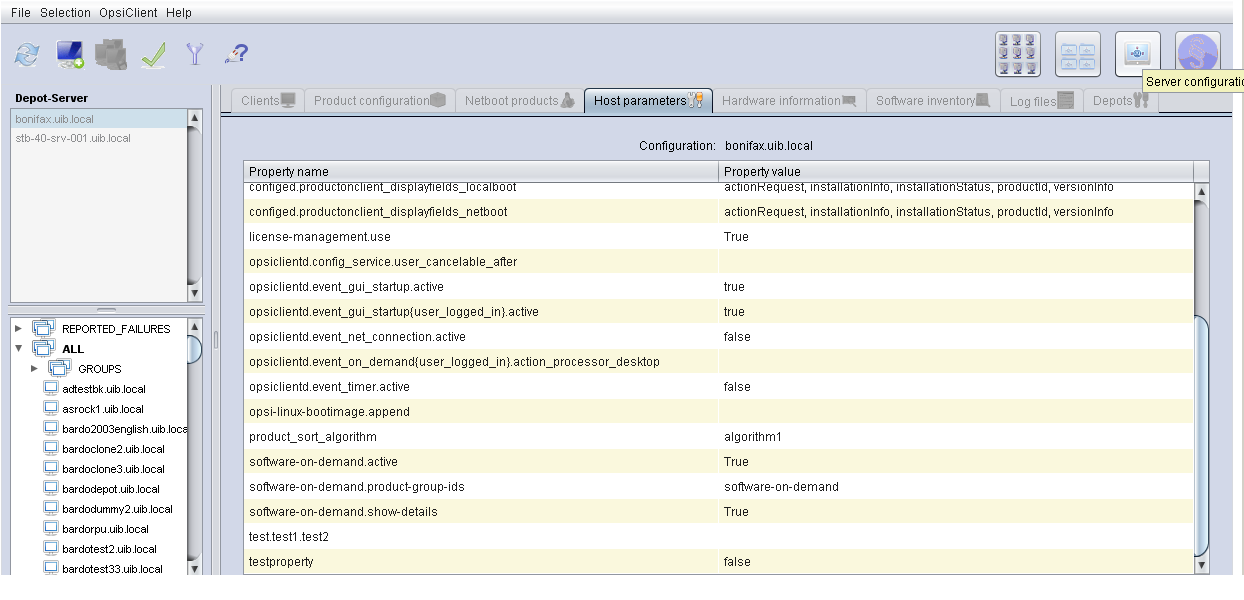Select configed.productonclient_displayfields_netboot property
The height and width of the screenshot is (600, 1244).
click(481, 212)
